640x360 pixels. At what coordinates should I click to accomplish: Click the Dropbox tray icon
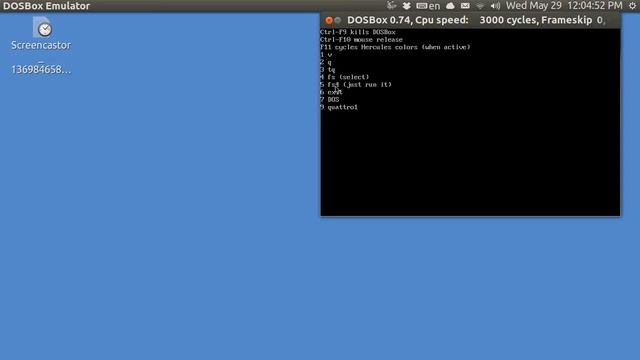point(406,6)
